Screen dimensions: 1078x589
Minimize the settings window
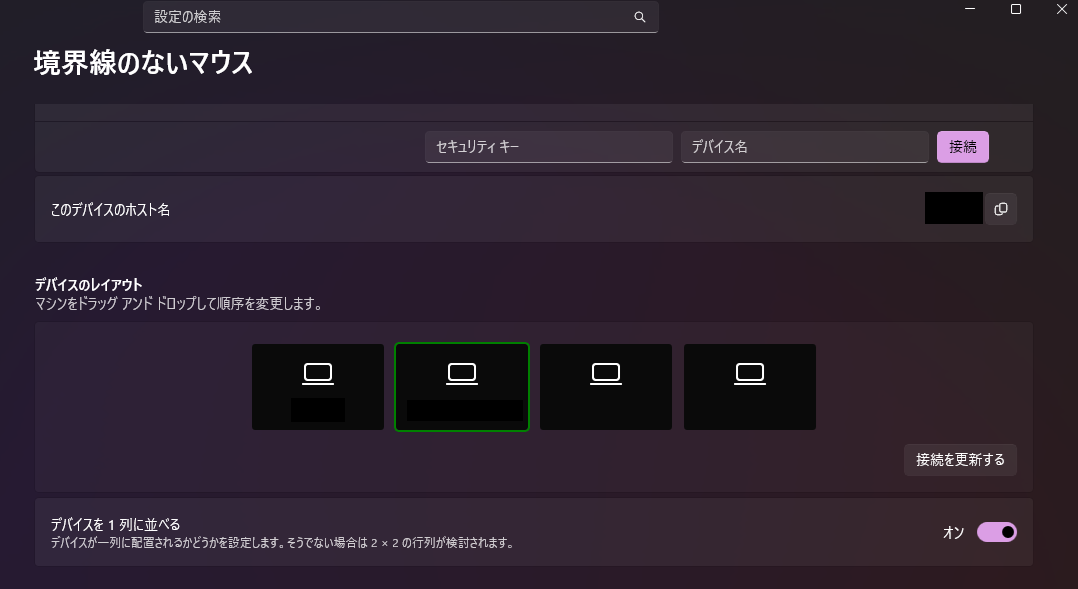tap(970, 9)
